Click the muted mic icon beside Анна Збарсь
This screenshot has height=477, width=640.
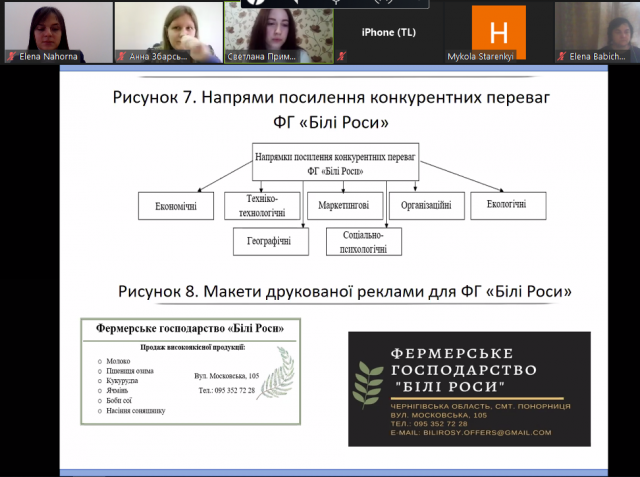(x=121, y=56)
